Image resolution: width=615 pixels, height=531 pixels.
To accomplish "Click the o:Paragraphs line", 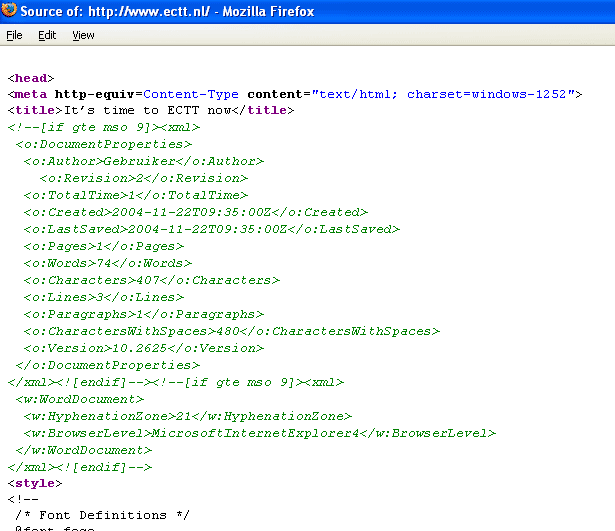I will coord(144,314).
